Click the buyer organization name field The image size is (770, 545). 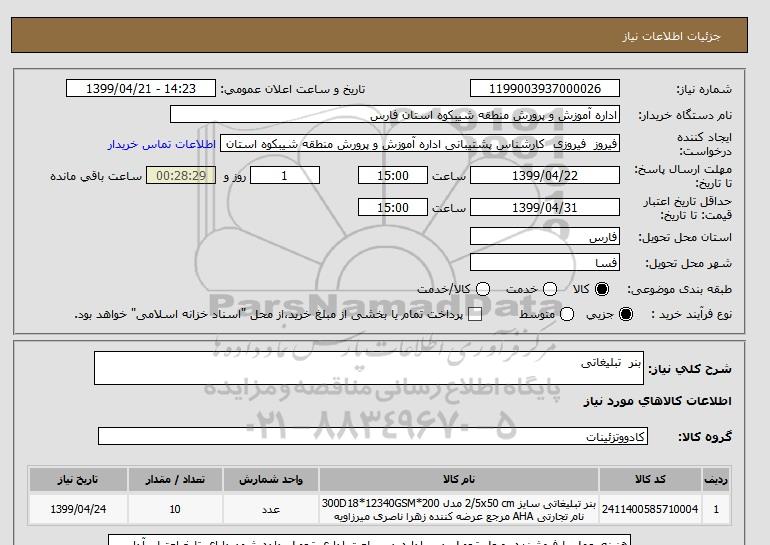(x=394, y=114)
